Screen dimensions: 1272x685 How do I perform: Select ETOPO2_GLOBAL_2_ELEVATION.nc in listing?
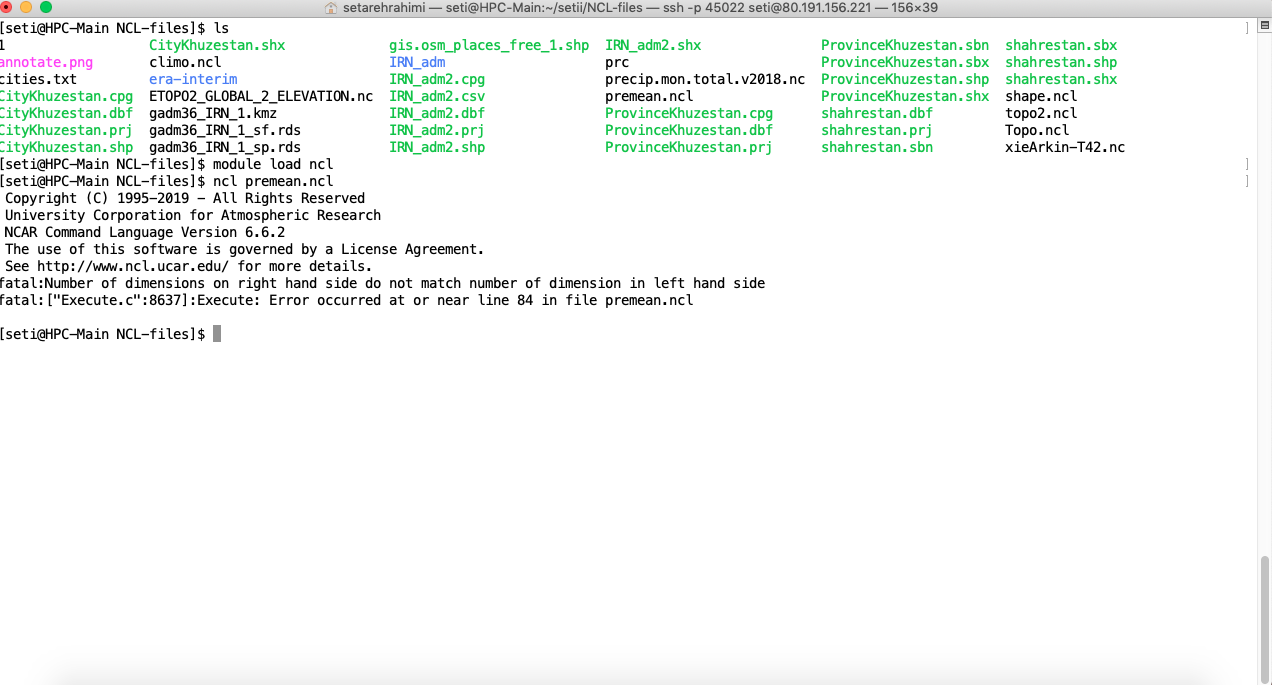[x=261, y=96]
